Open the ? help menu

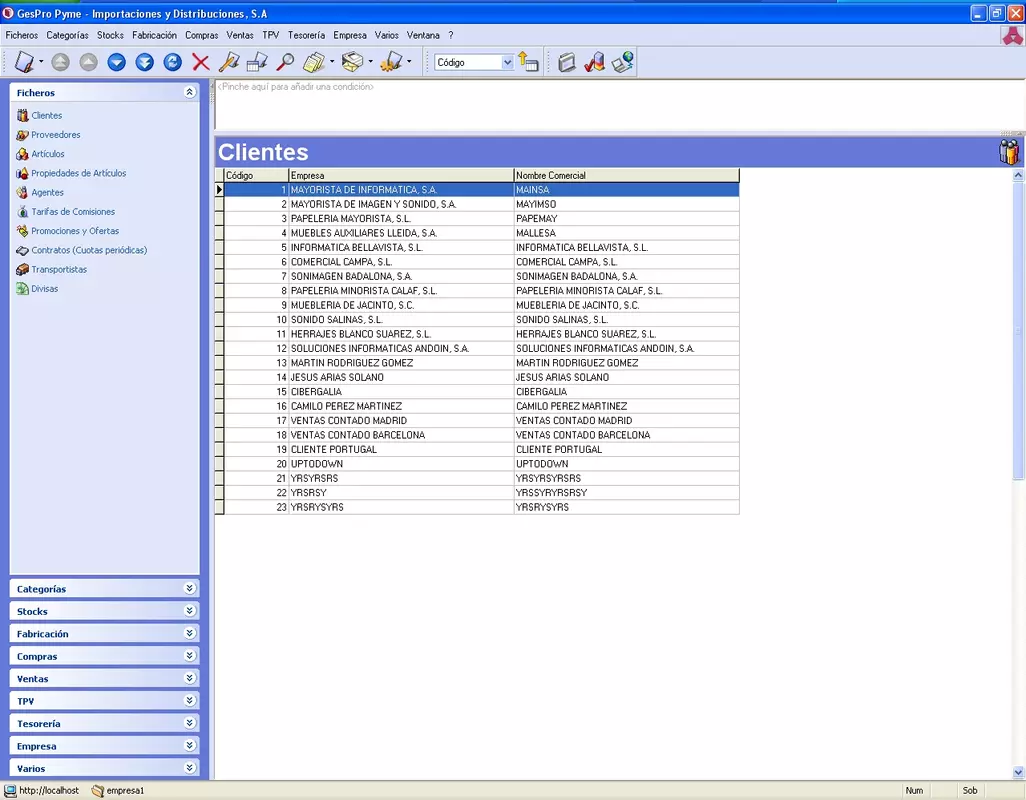[451, 35]
